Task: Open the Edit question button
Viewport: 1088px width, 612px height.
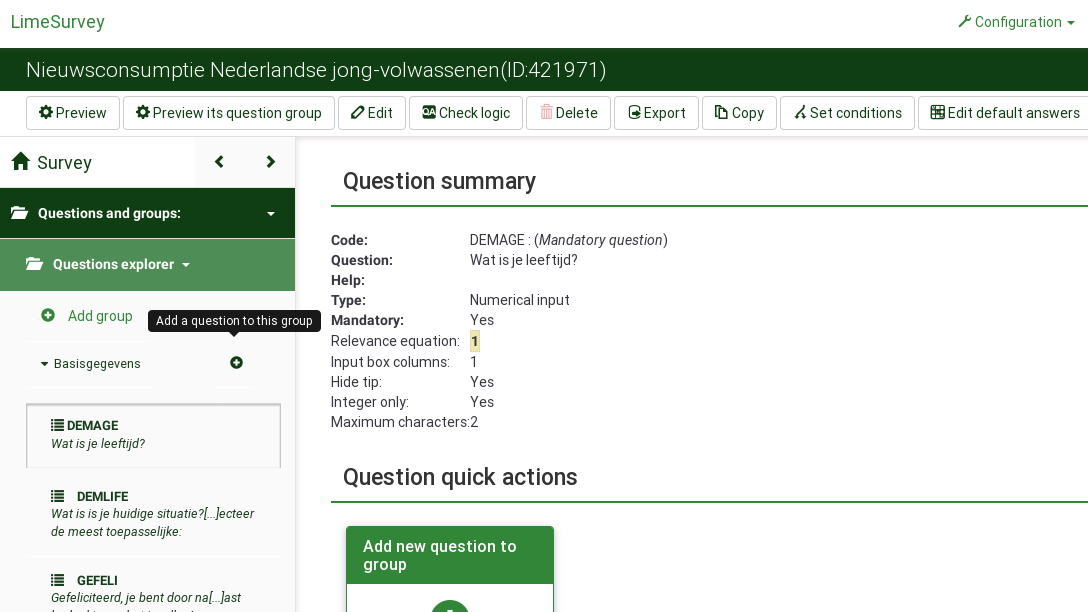Action: pyautogui.click(x=372, y=113)
